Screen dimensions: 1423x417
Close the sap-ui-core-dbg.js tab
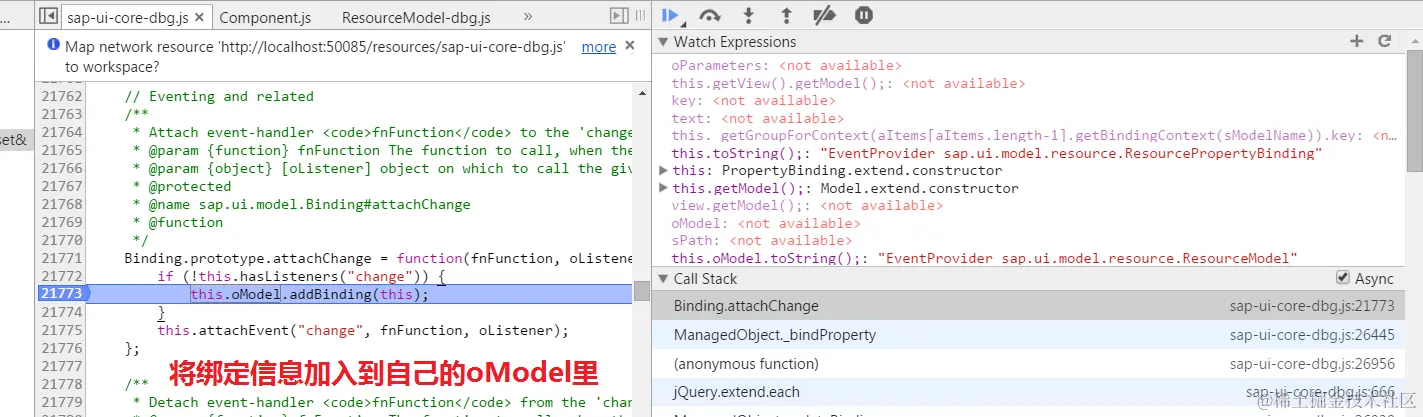tap(199, 18)
